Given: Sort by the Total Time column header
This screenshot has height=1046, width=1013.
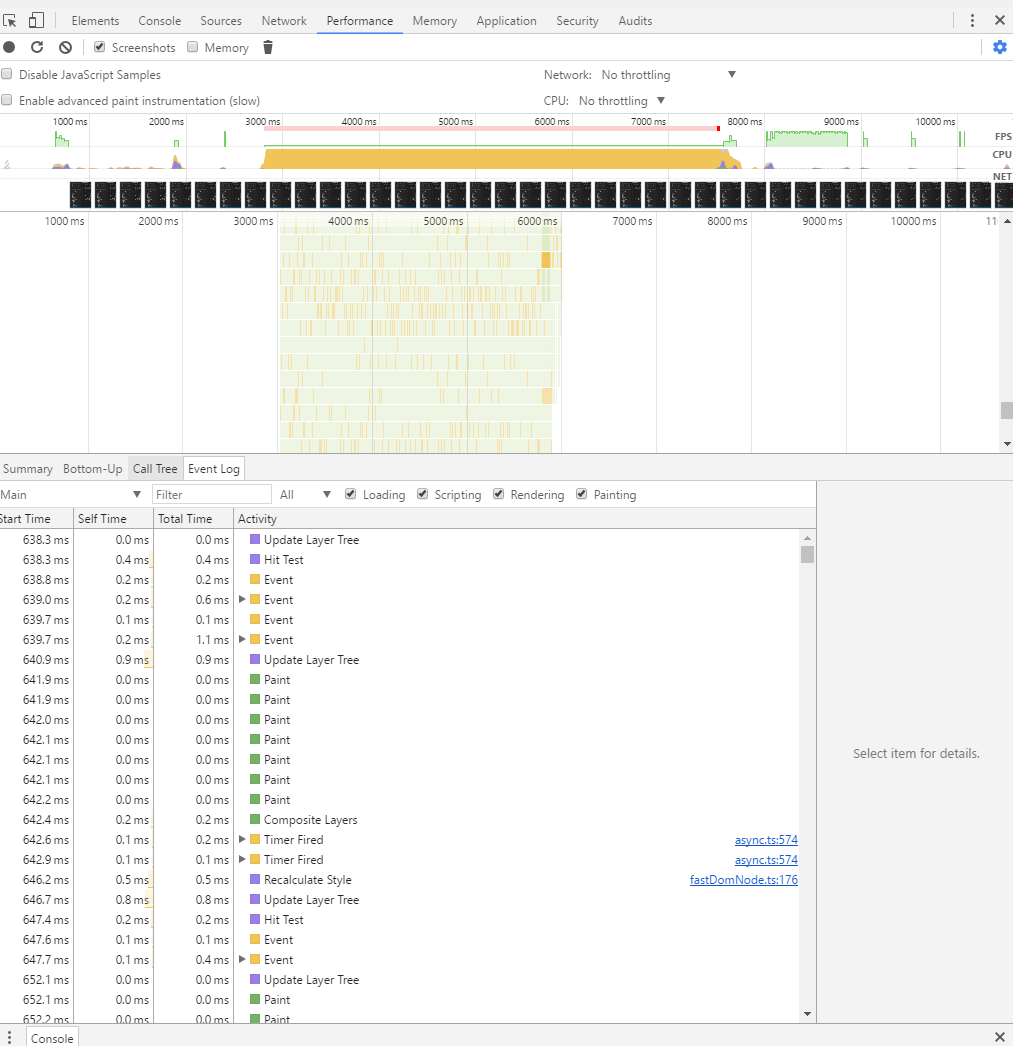Looking at the screenshot, I should tap(193, 518).
